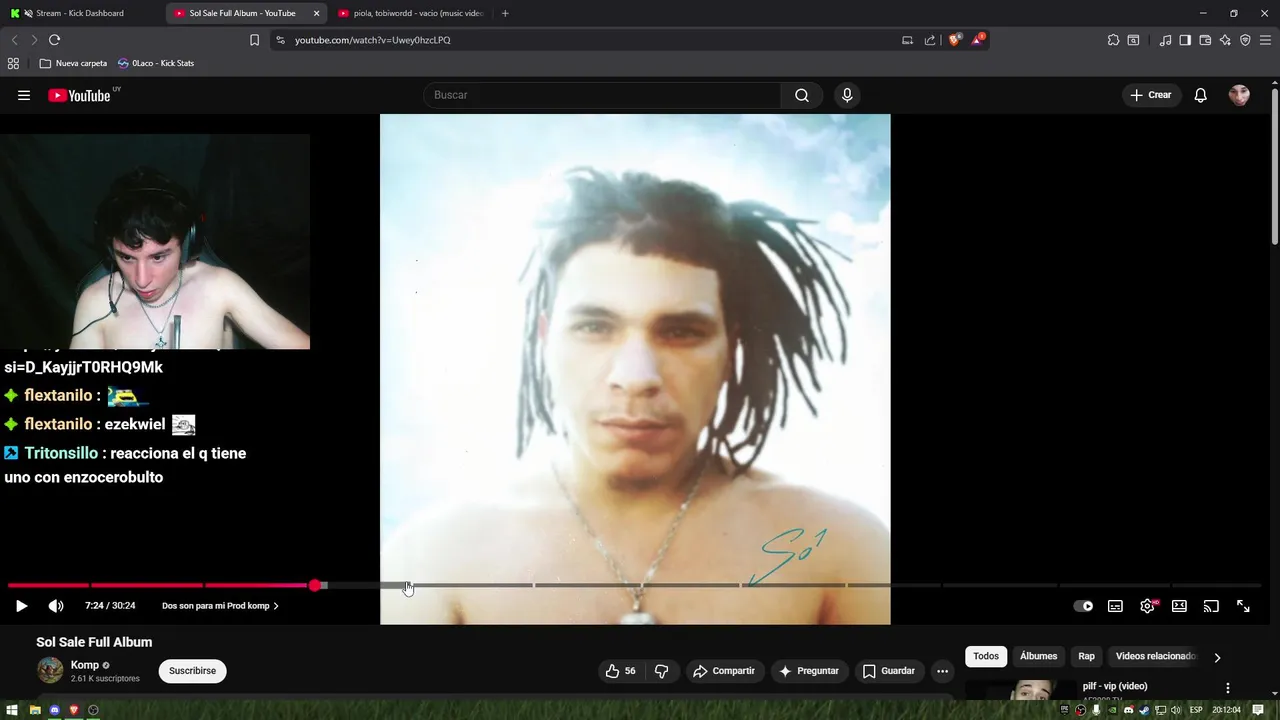The height and width of the screenshot is (720, 1280).
Task: Expand the chapter title Dos son para mi
Action: pos(220,606)
